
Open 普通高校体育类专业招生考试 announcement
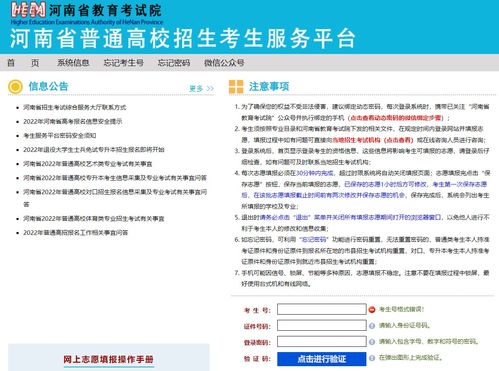tap(94, 219)
